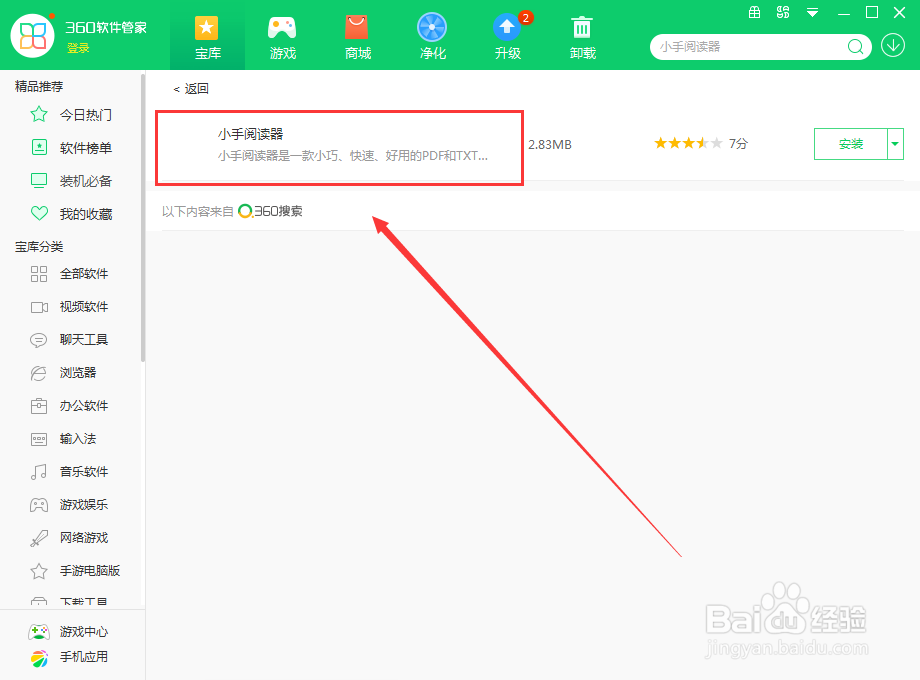
Task: Open the 升级 upgrade tab
Action: [x=508, y=38]
